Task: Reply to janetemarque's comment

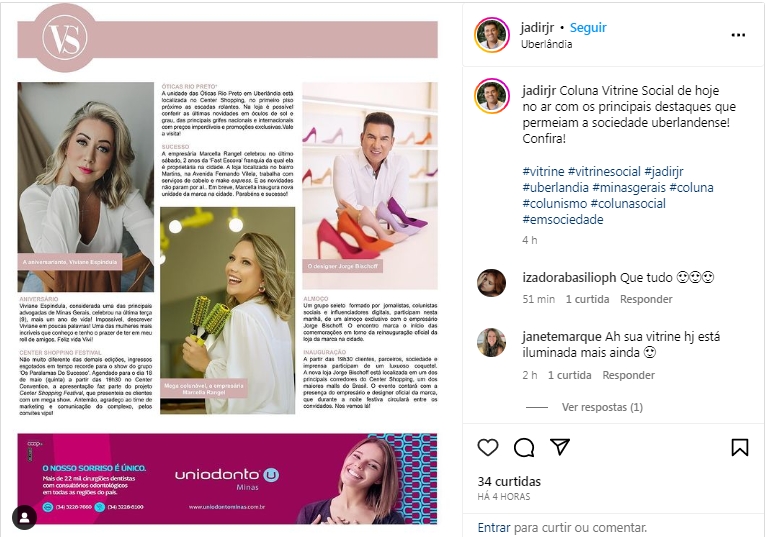Action: coord(628,375)
